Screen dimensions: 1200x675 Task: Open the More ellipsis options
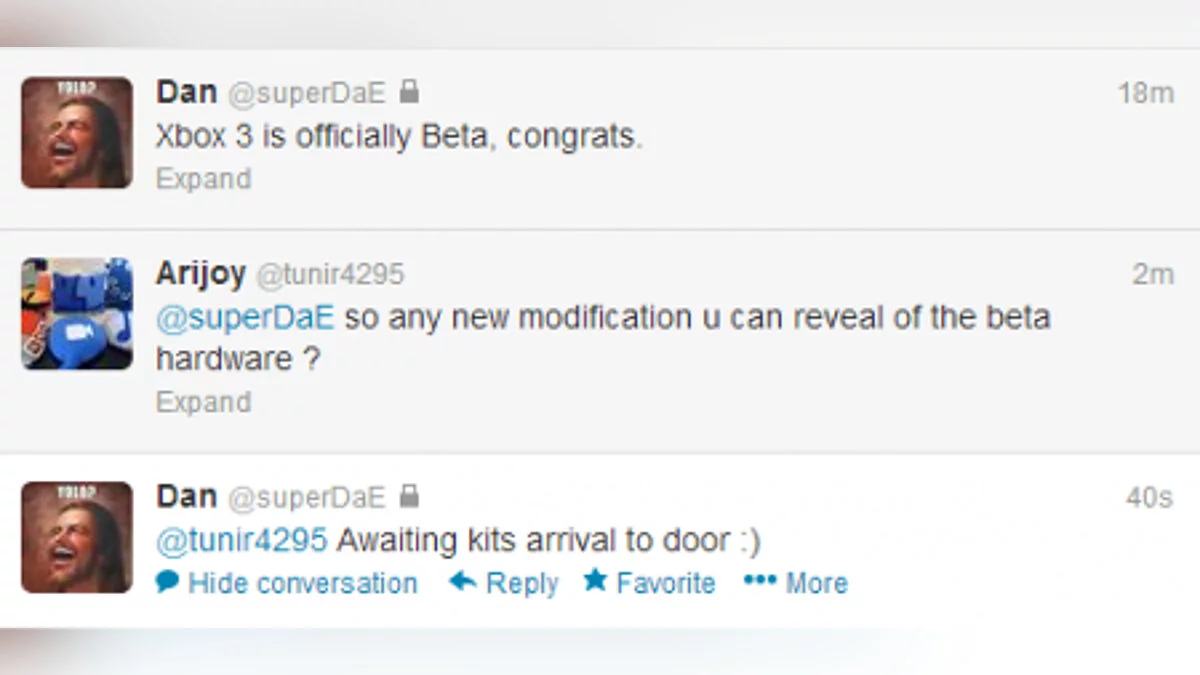tap(760, 581)
